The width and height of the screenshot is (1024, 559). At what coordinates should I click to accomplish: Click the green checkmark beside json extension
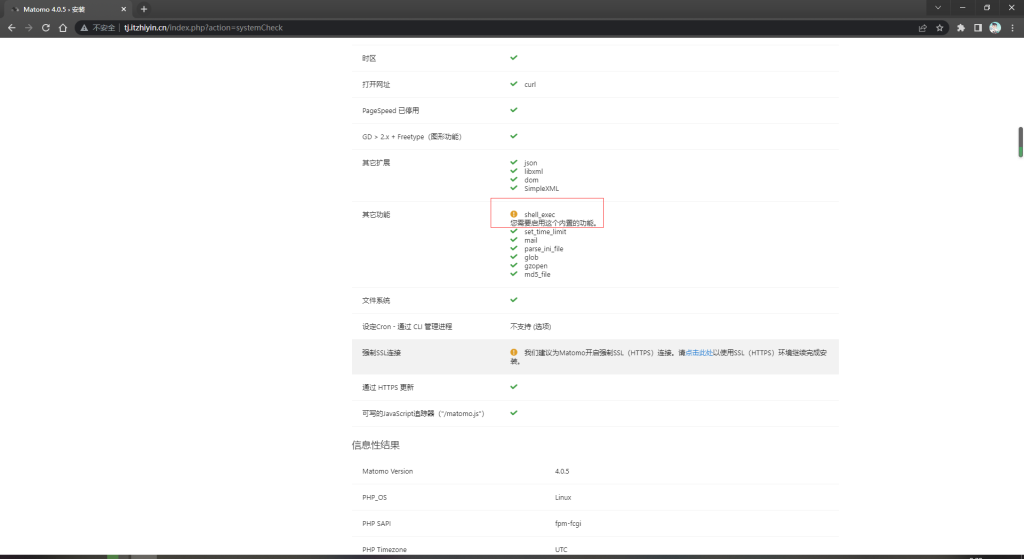514,162
